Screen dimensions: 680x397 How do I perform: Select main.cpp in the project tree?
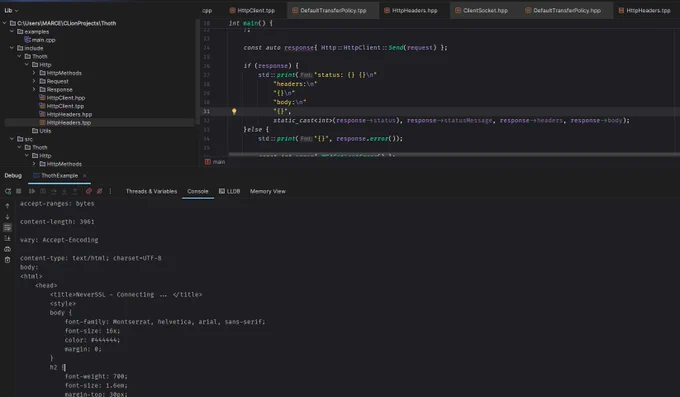click(x=43, y=40)
